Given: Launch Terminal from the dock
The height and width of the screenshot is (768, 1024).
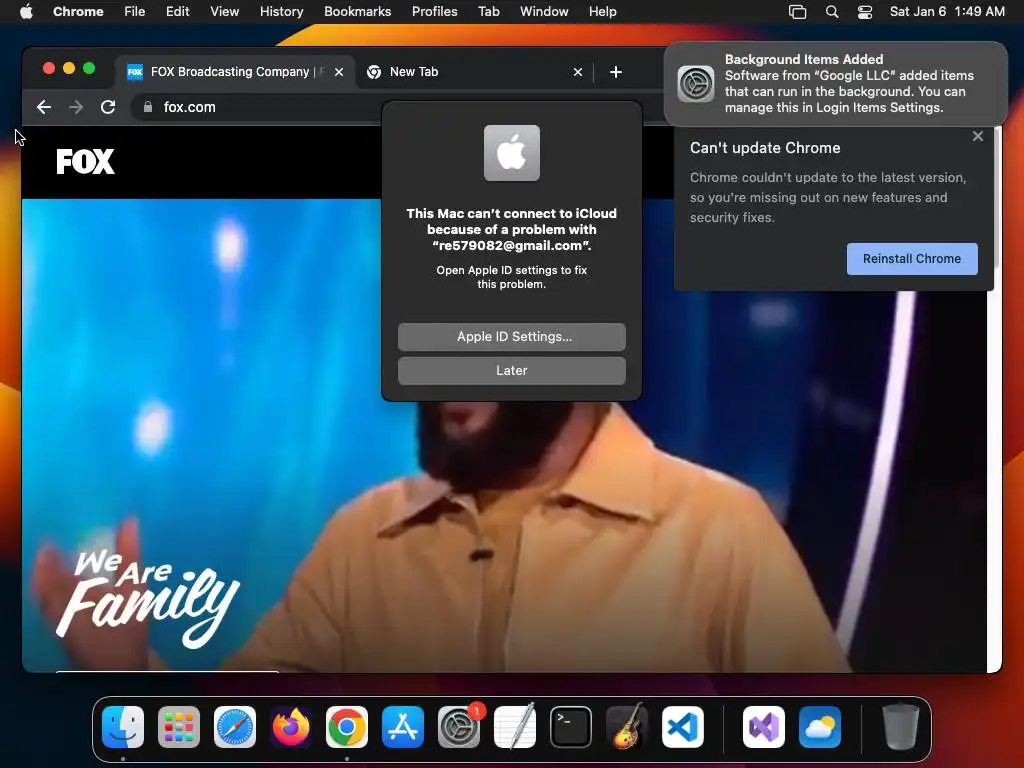Looking at the screenshot, I should [x=571, y=726].
